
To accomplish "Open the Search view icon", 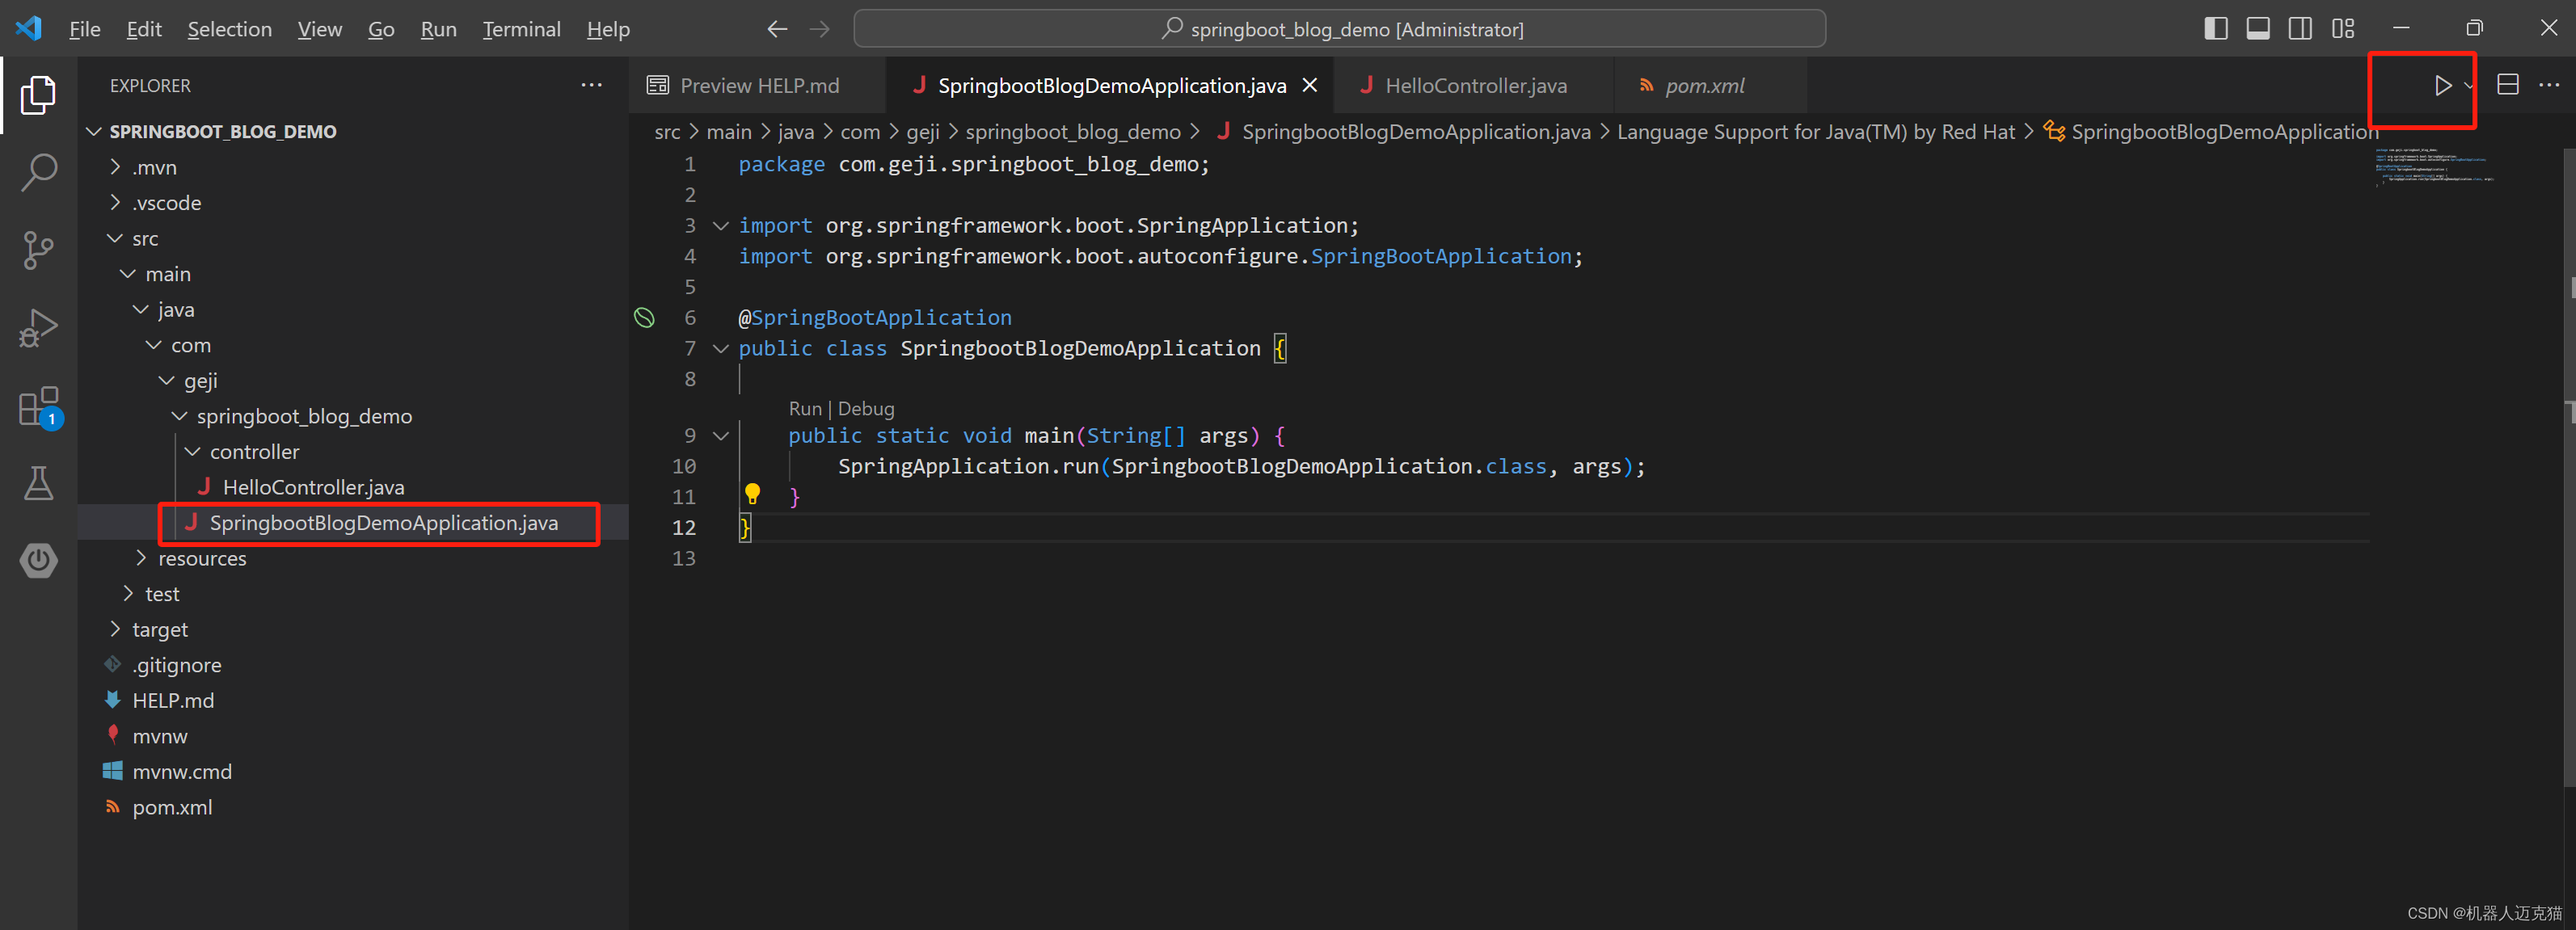I will point(38,172).
